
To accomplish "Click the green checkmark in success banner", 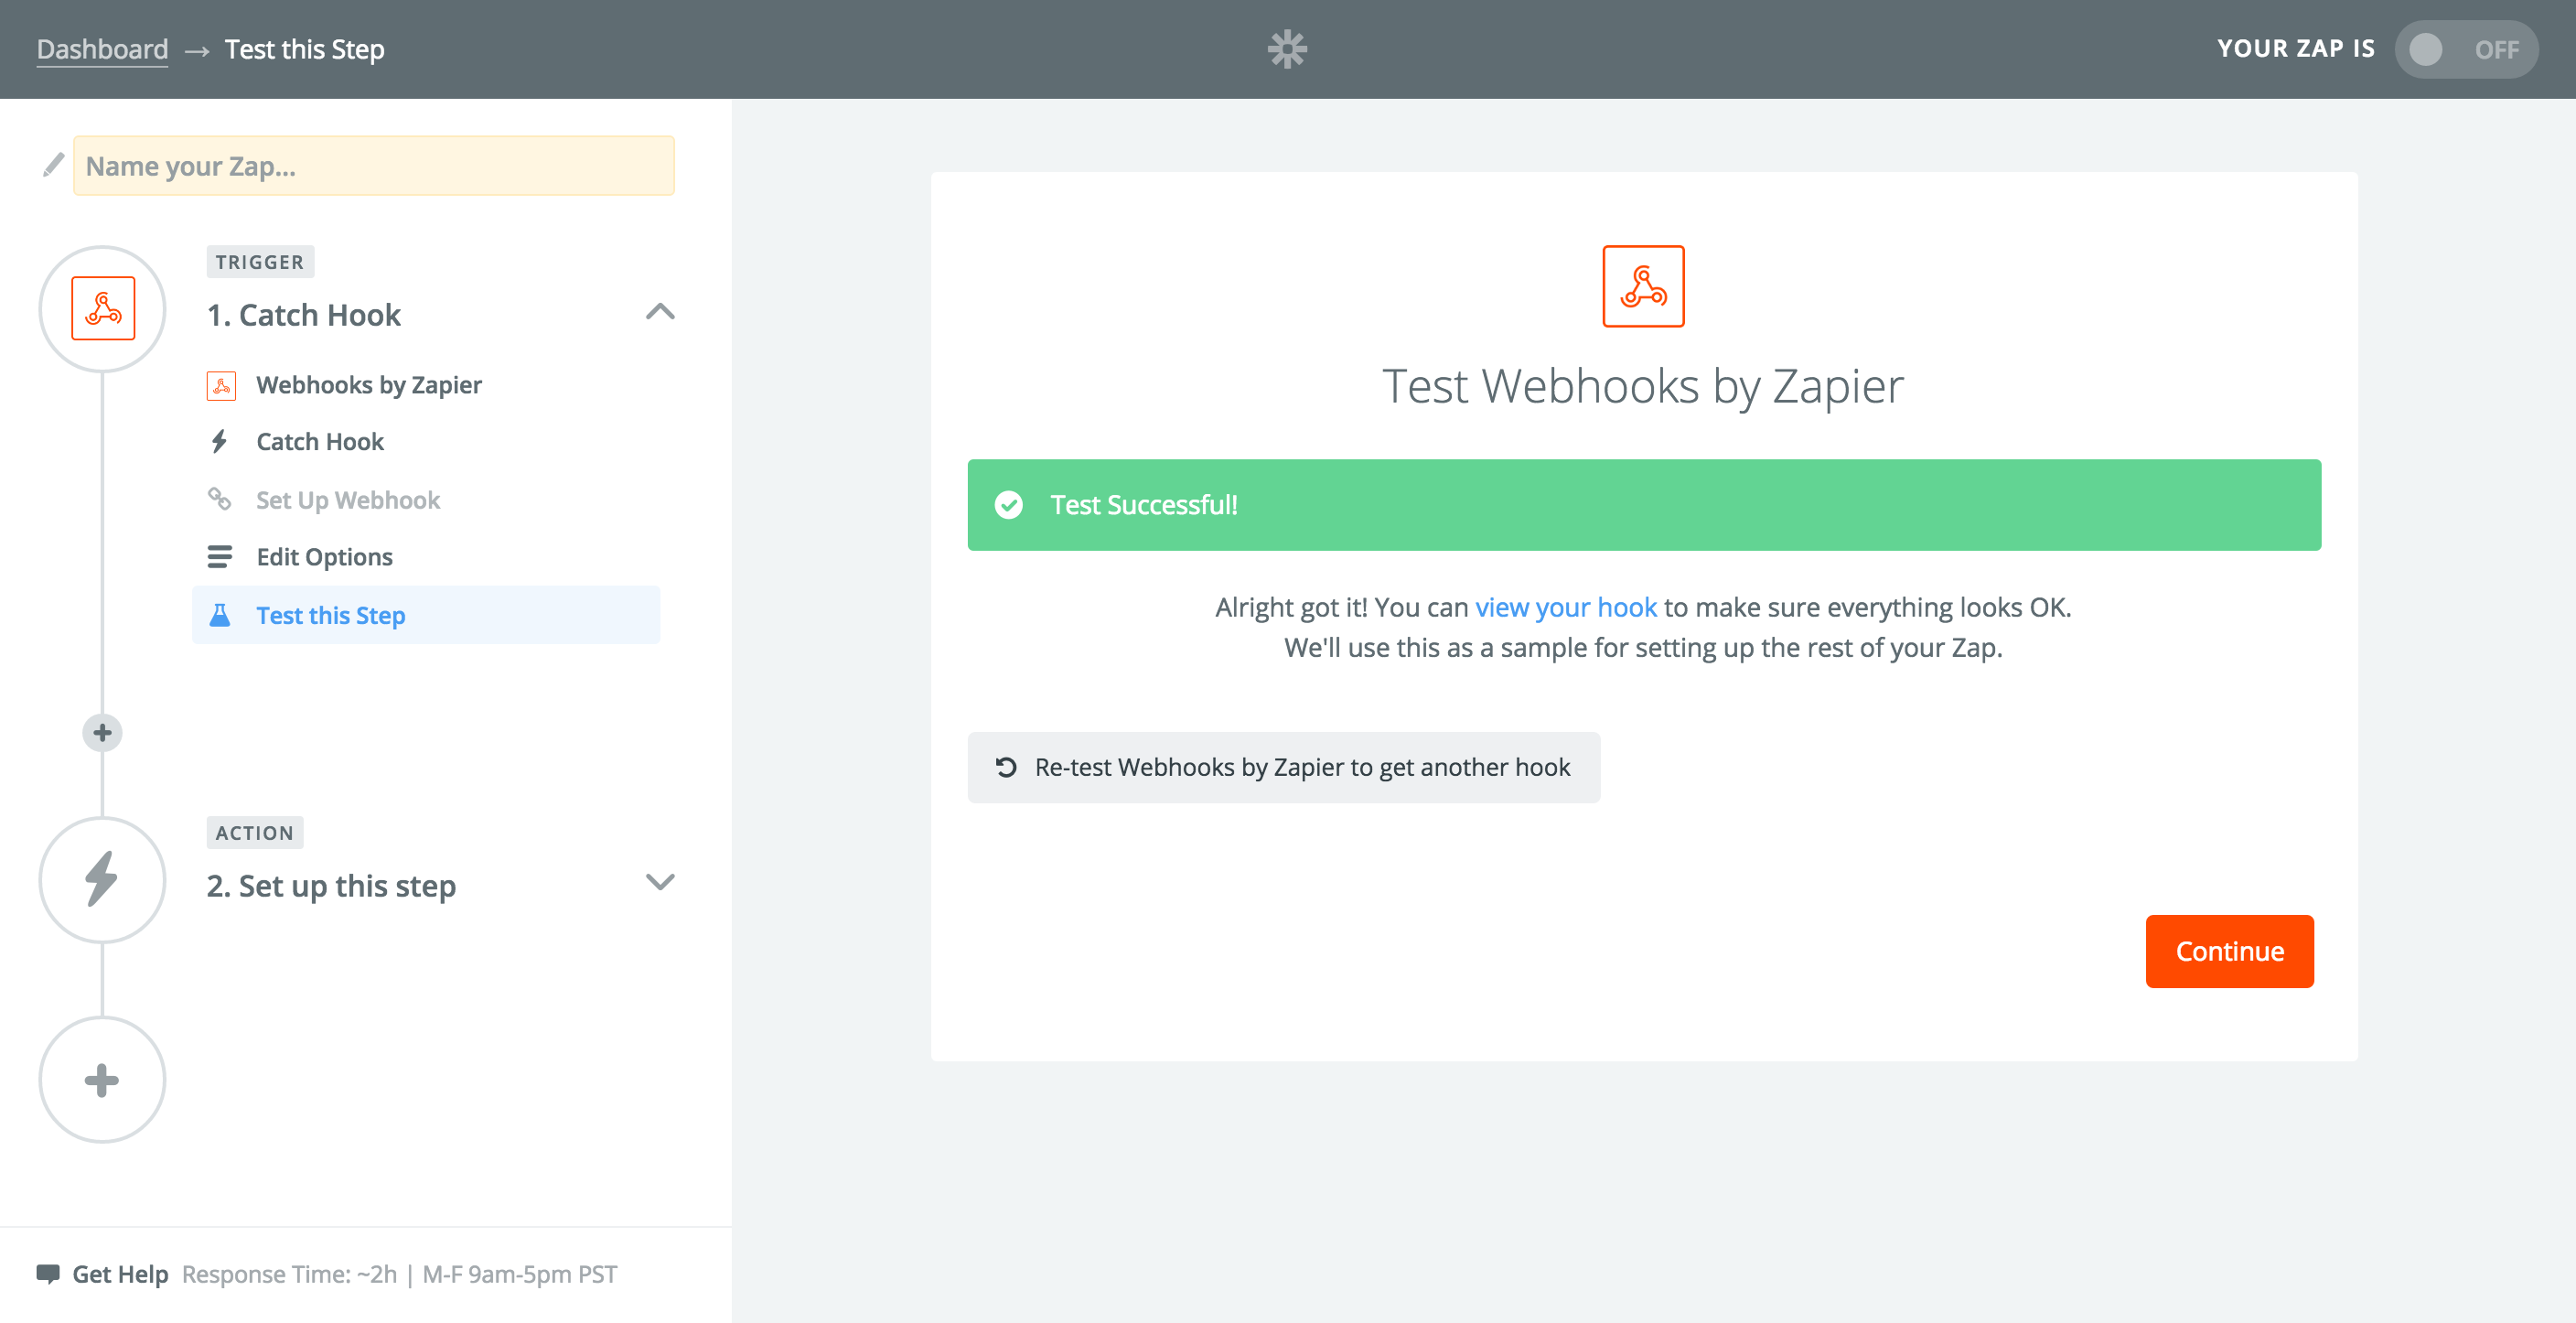I will [x=1009, y=505].
